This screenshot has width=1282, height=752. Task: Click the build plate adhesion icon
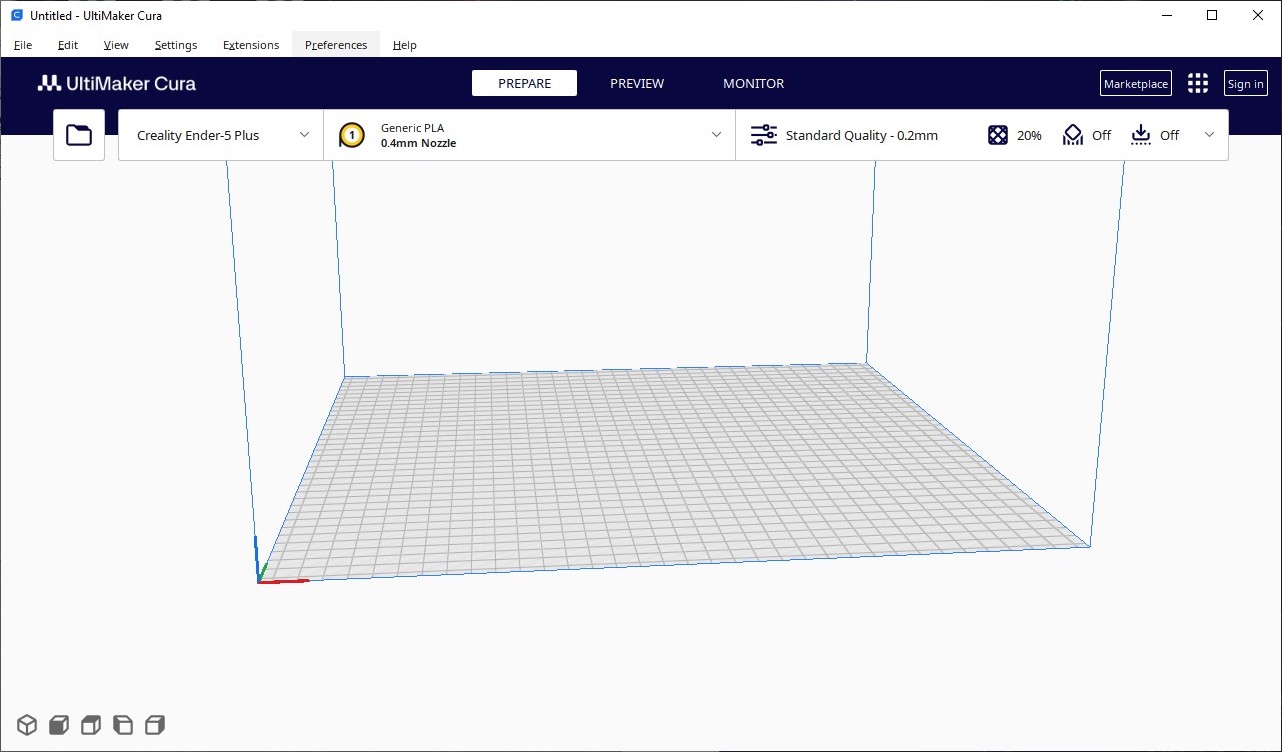click(x=1141, y=135)
